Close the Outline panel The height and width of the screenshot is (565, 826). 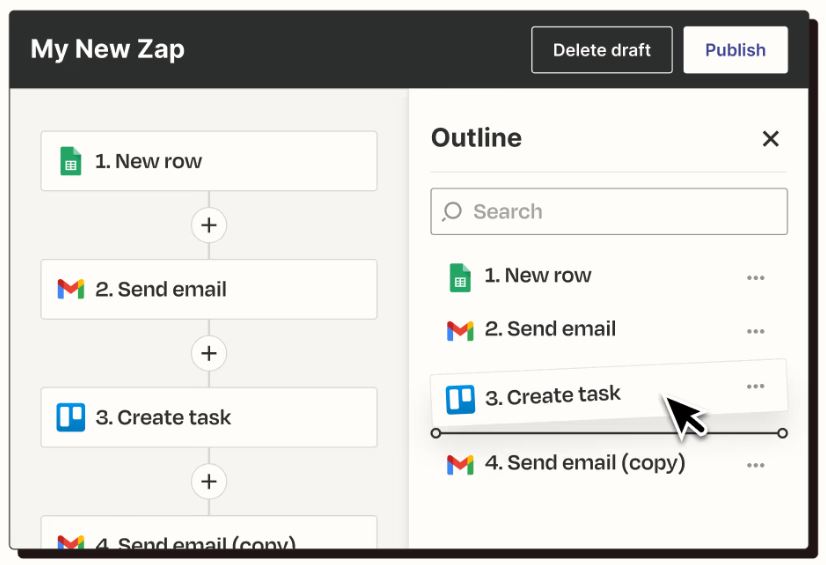coord(771,139)
